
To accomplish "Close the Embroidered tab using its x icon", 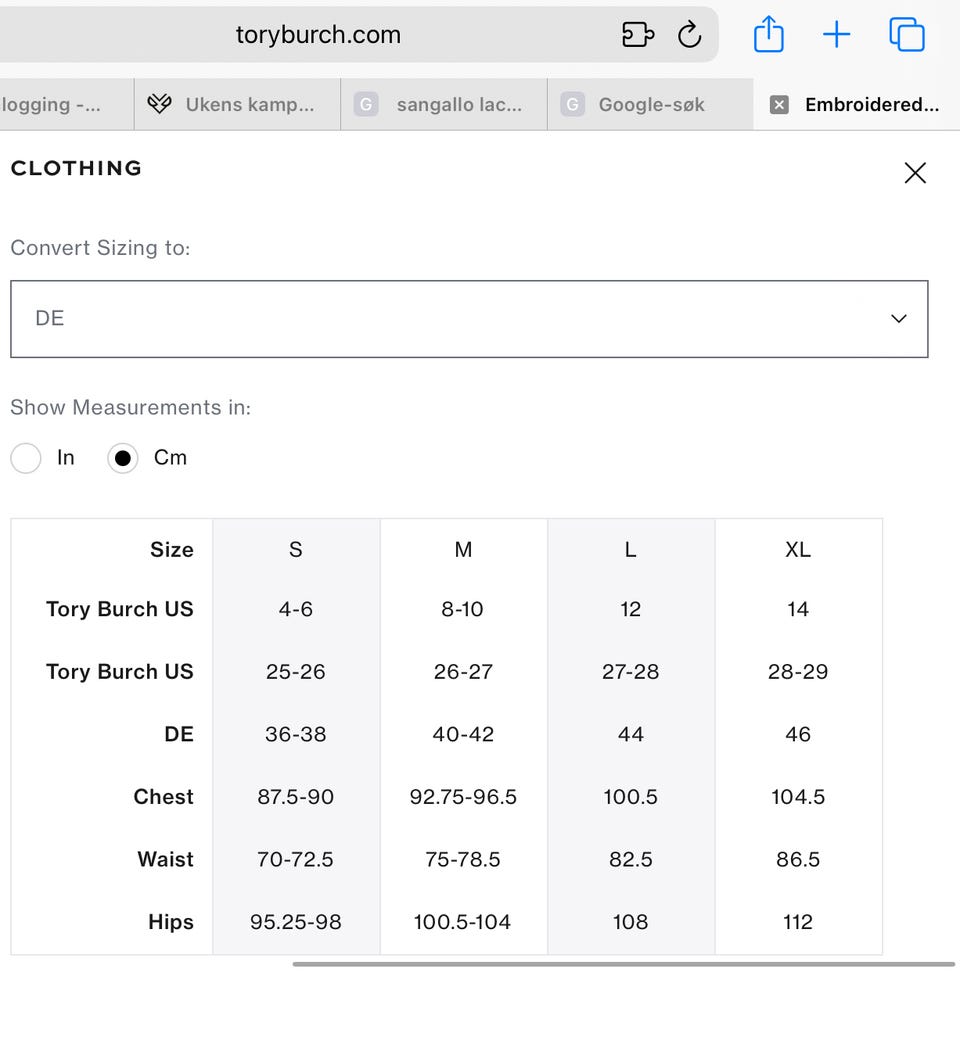I will pyautogui.click(x=780, y=105).
